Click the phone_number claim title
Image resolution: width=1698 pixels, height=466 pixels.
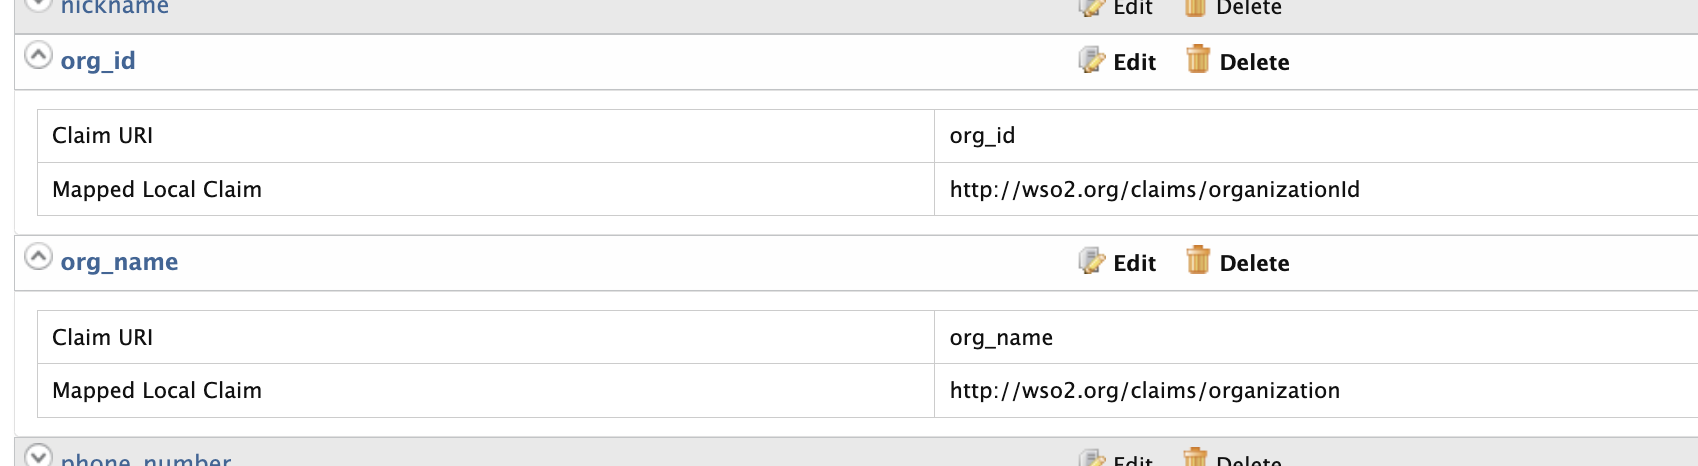pos(146,459)
